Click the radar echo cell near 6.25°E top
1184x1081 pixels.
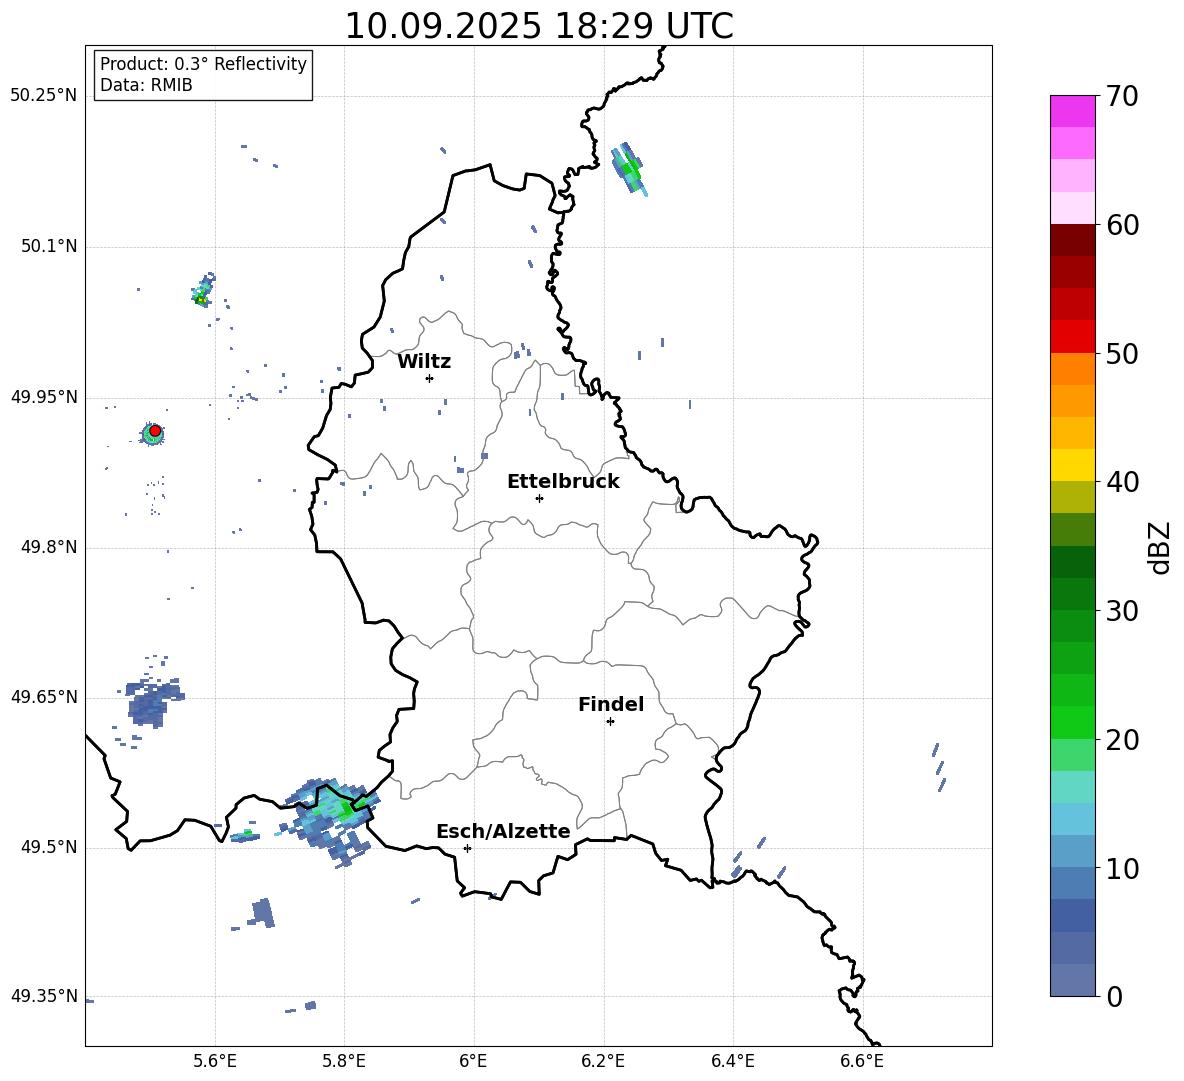[x=629, y=169]
